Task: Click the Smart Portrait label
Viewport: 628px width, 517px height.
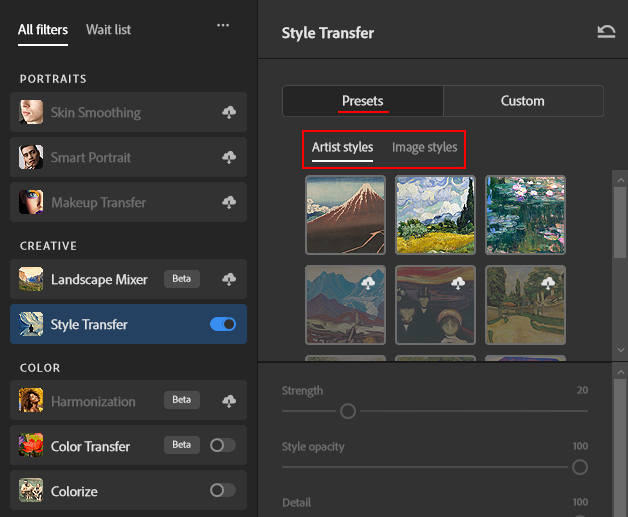Action: click(x=91, y=158)
